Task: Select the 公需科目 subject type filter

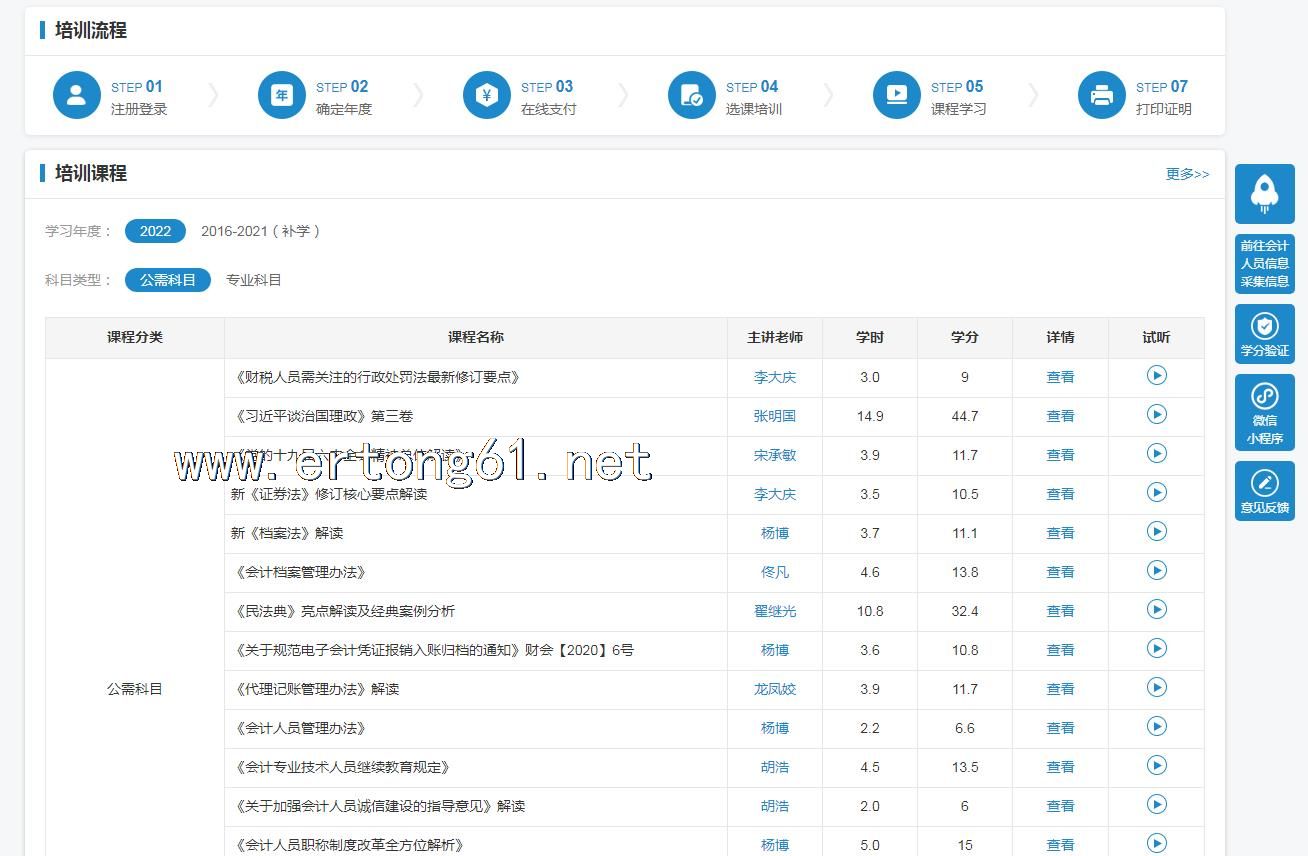Action: [x=167, y=280]
